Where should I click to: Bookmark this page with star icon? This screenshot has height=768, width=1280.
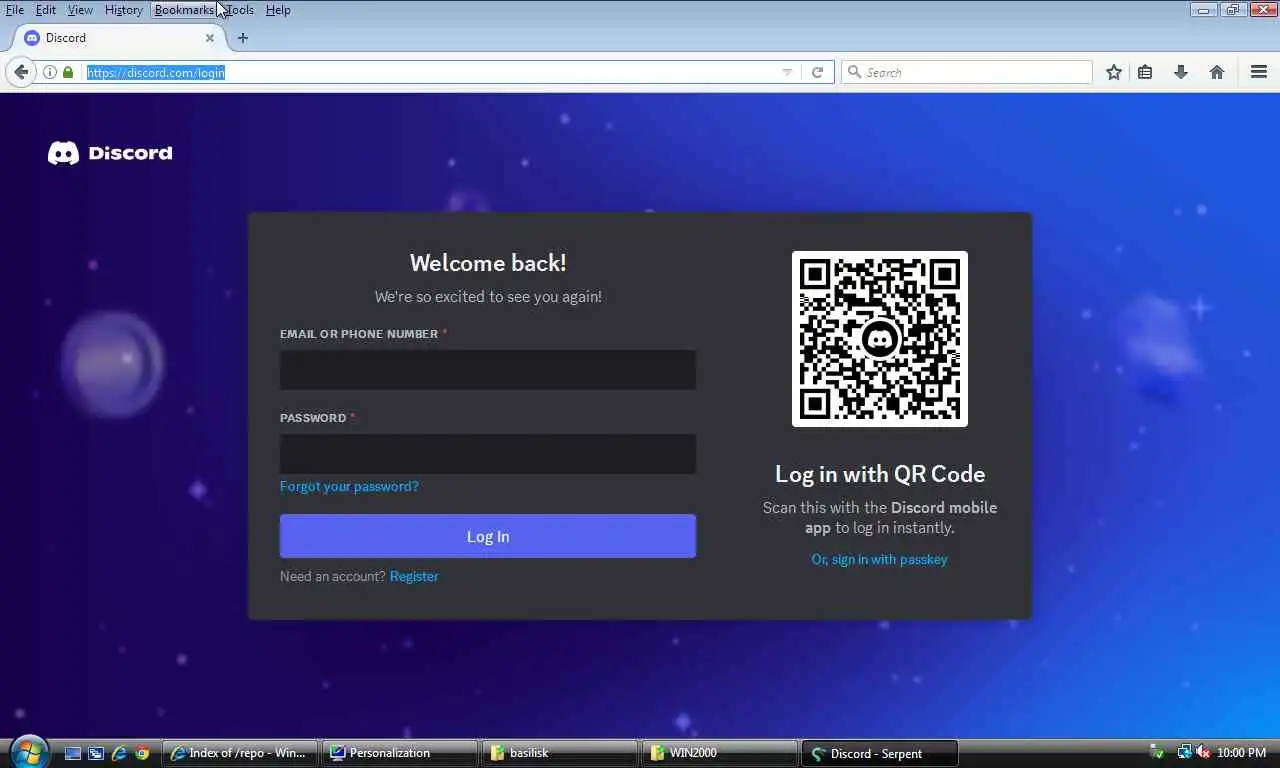[1113, 72]
